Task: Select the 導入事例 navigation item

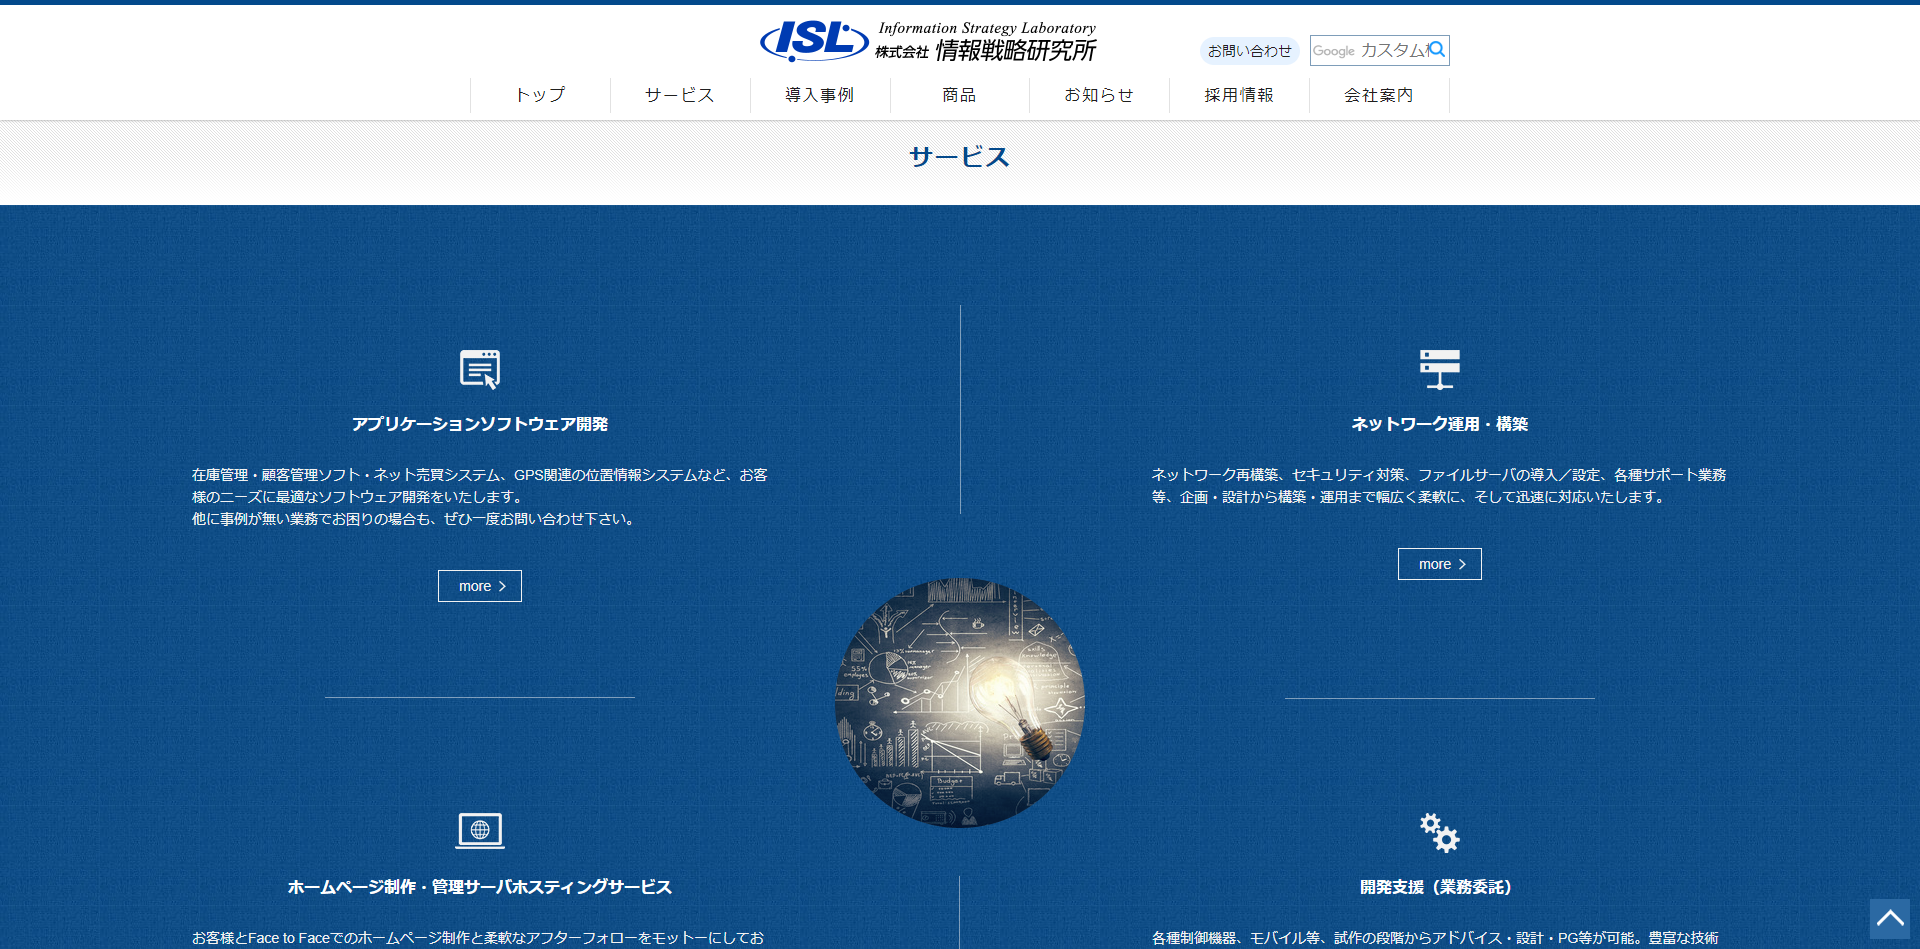Action: (820, 94)
